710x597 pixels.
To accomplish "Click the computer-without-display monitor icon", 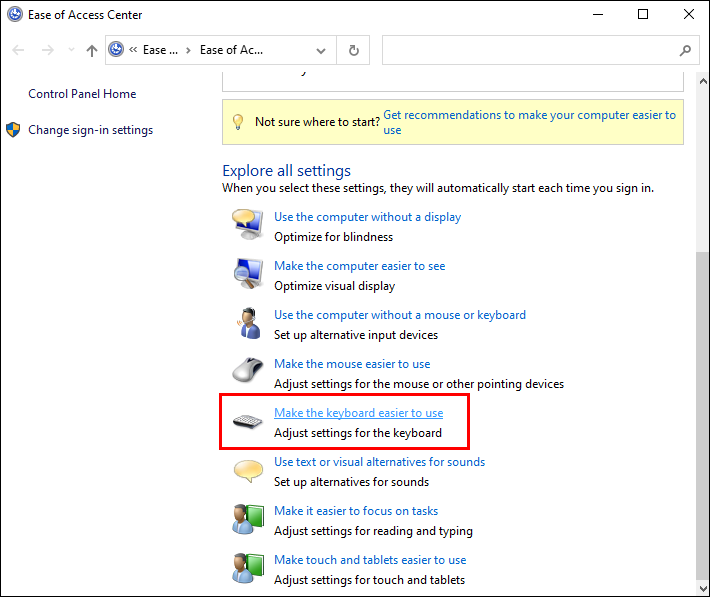I will tap(247, 224).
